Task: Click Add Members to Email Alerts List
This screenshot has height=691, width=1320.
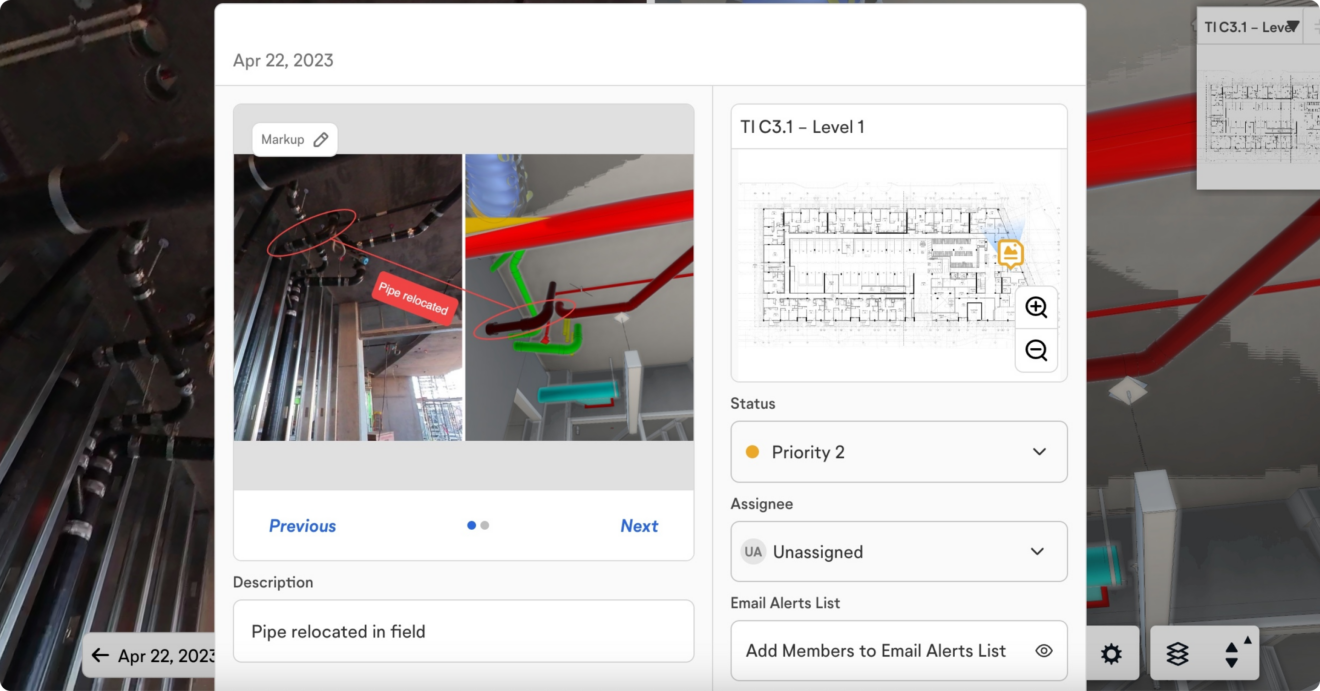Action: [x=875, y=650]
